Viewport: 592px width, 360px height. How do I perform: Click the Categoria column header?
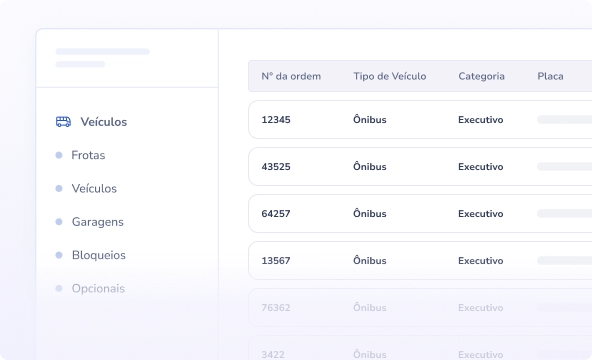481,76
